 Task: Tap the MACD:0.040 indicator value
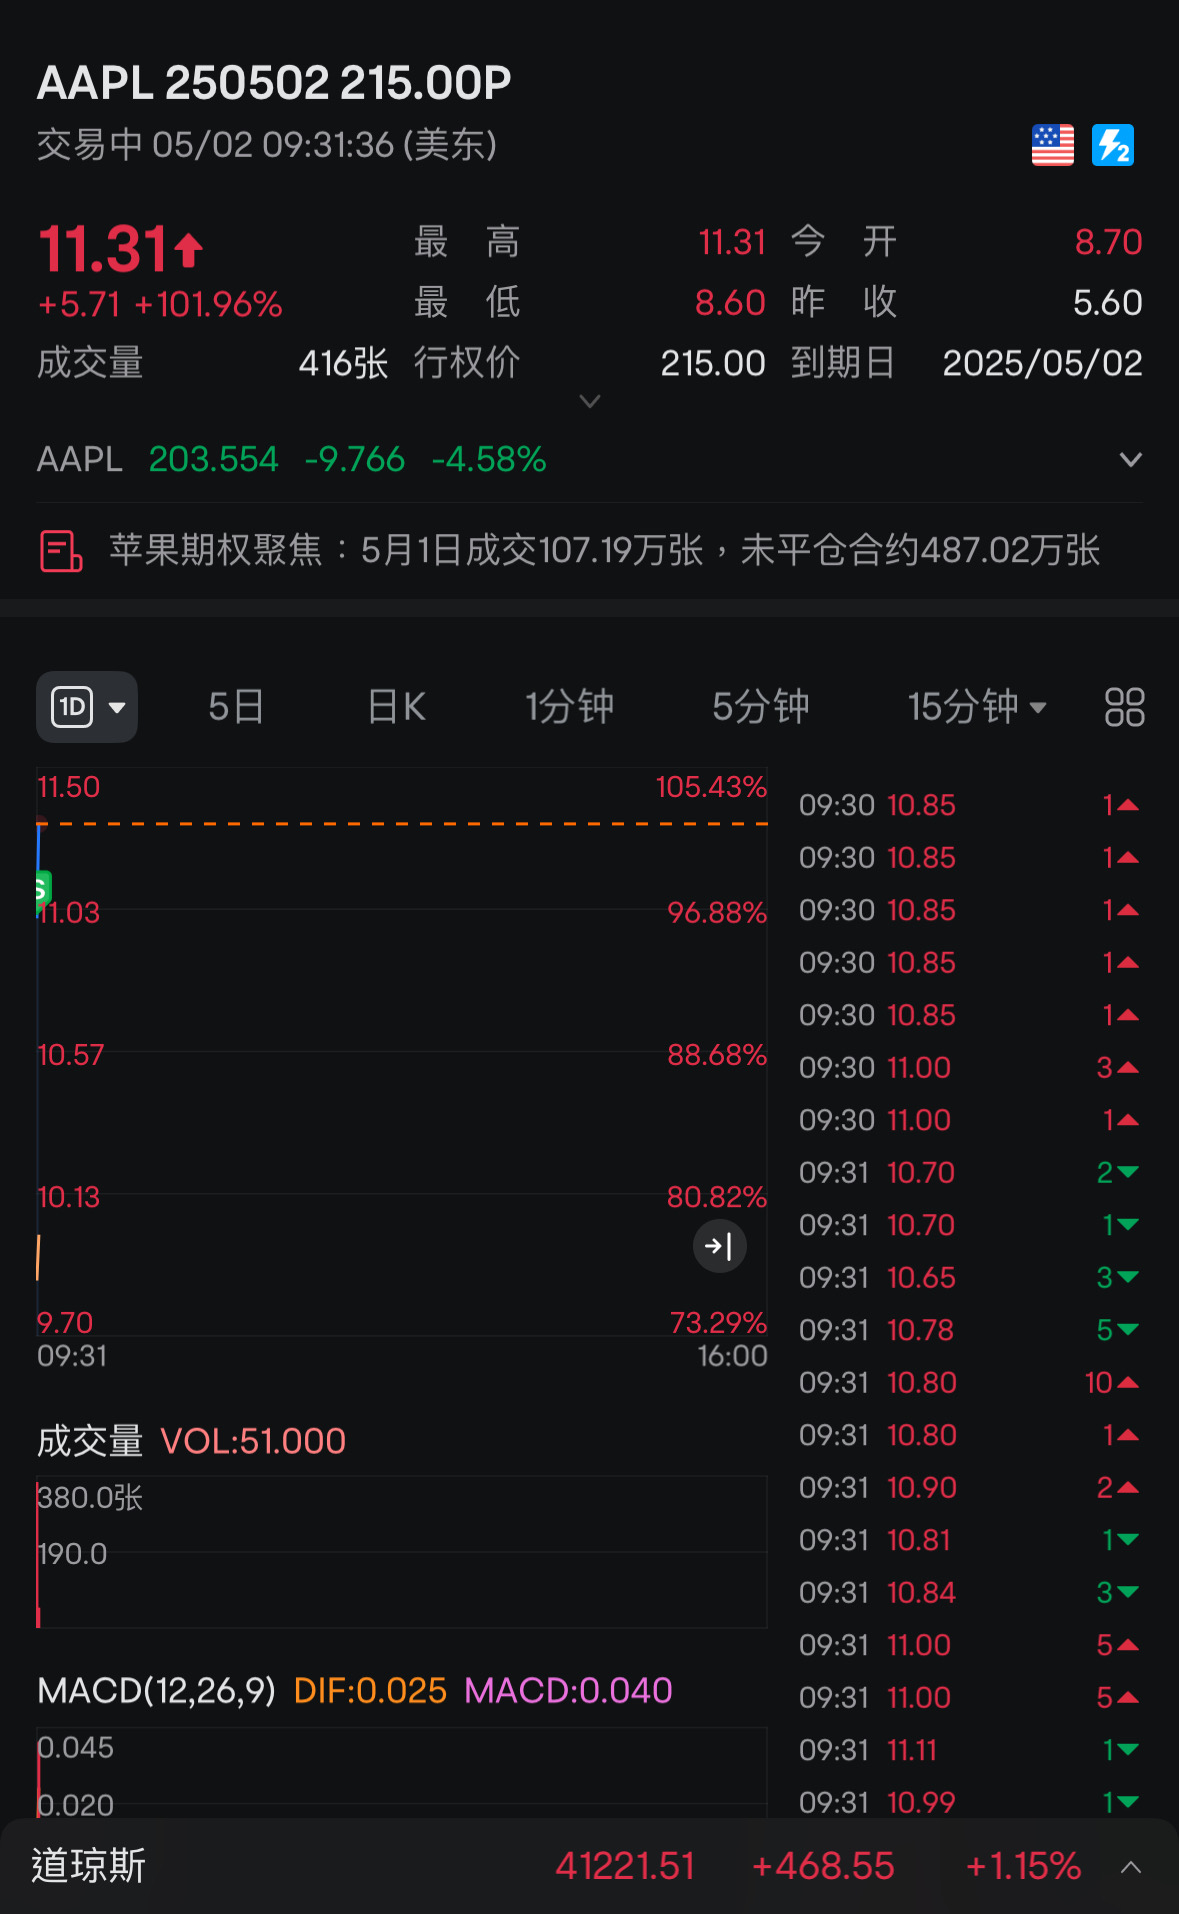(568, 1691)
